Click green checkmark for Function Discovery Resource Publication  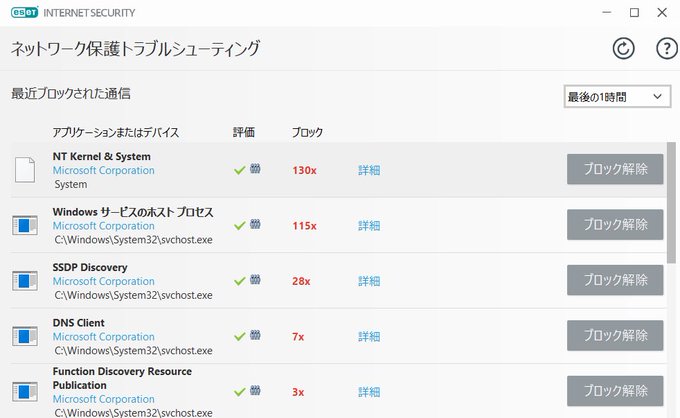[x=240, y=392]
